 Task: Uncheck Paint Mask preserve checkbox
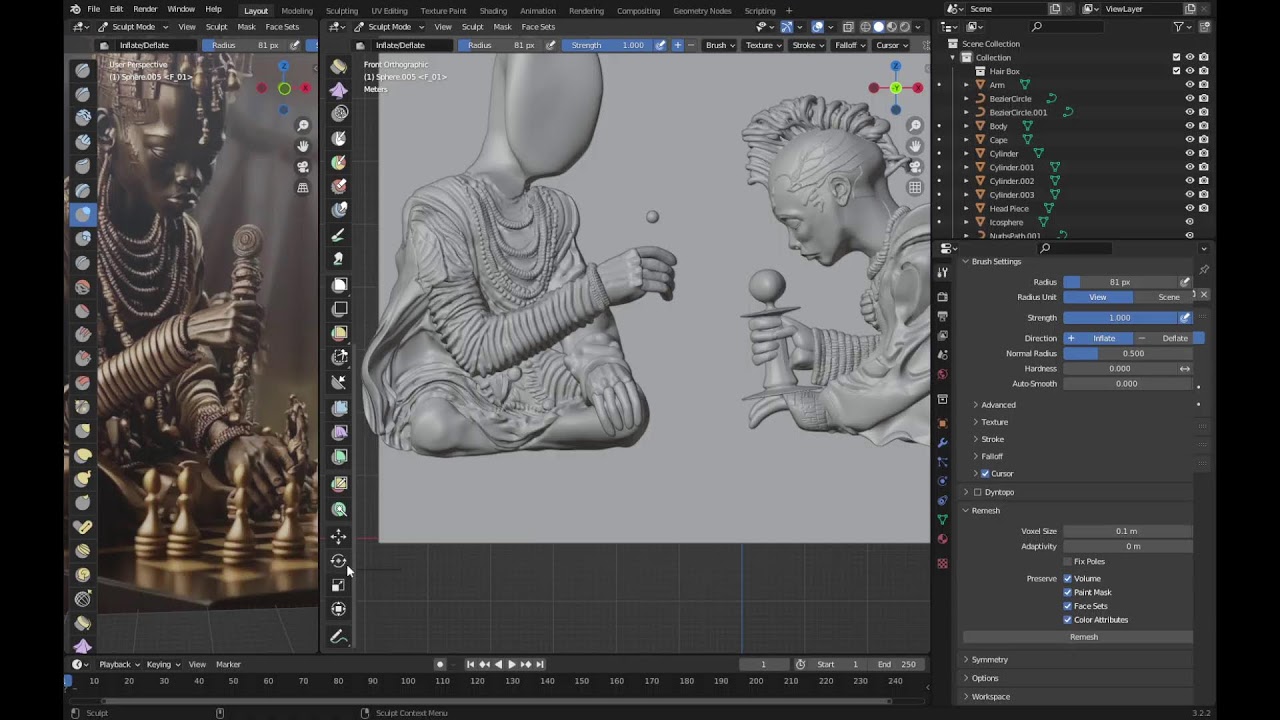[1068, 592]
